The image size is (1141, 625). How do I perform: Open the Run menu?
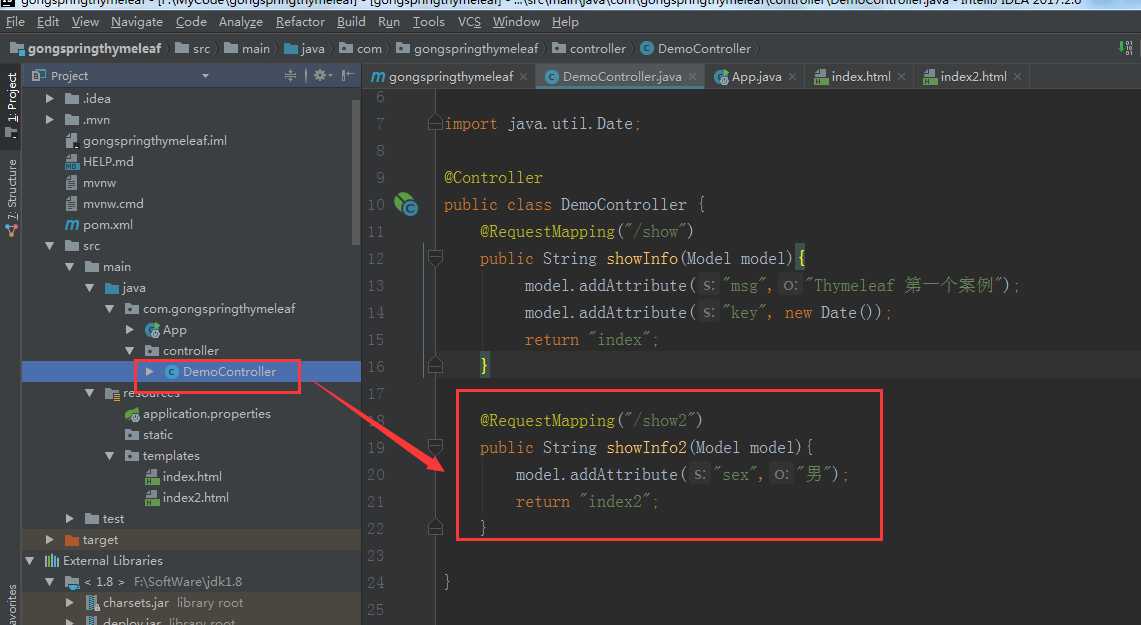389,22
